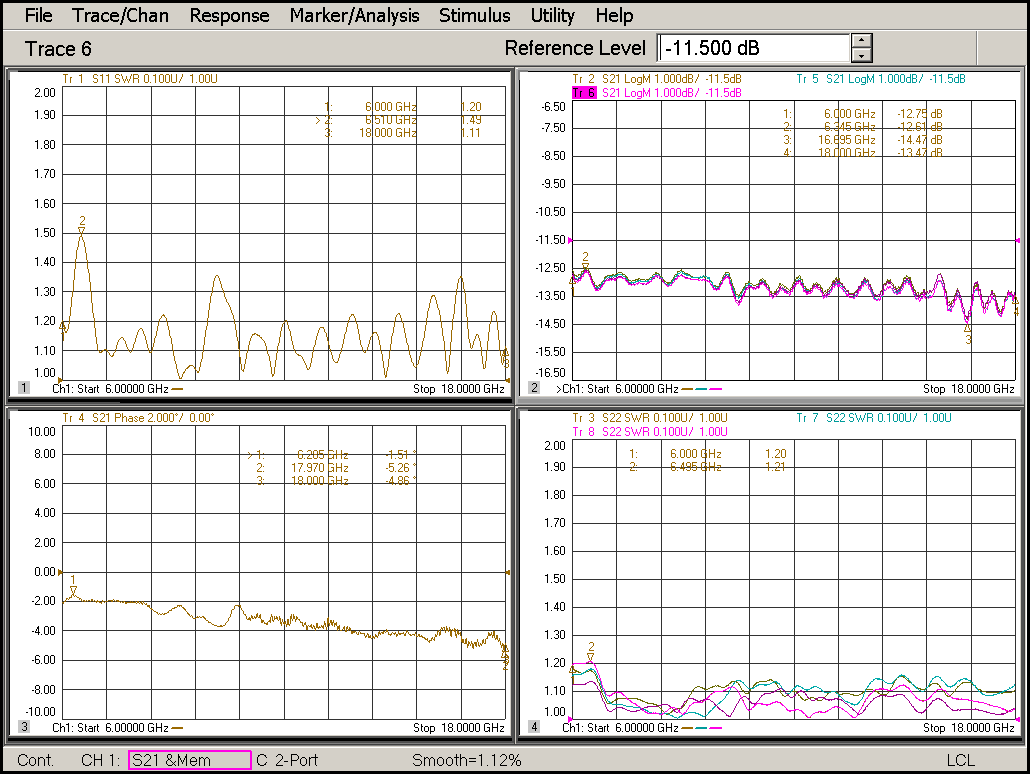This screenshot has width=1030, height=774.
Task: Select the highlighted Tr 6 S21 LogM trace
Action: coord(657,93)
